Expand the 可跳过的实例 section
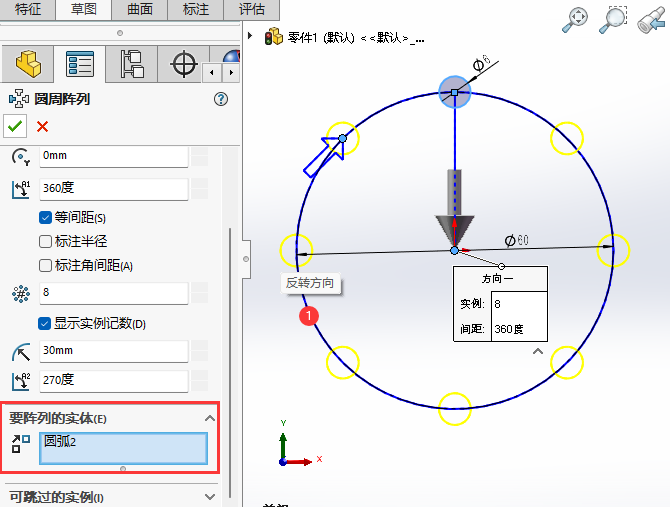The height and width of the screenshot is (507, 670). tap(210, 497)
